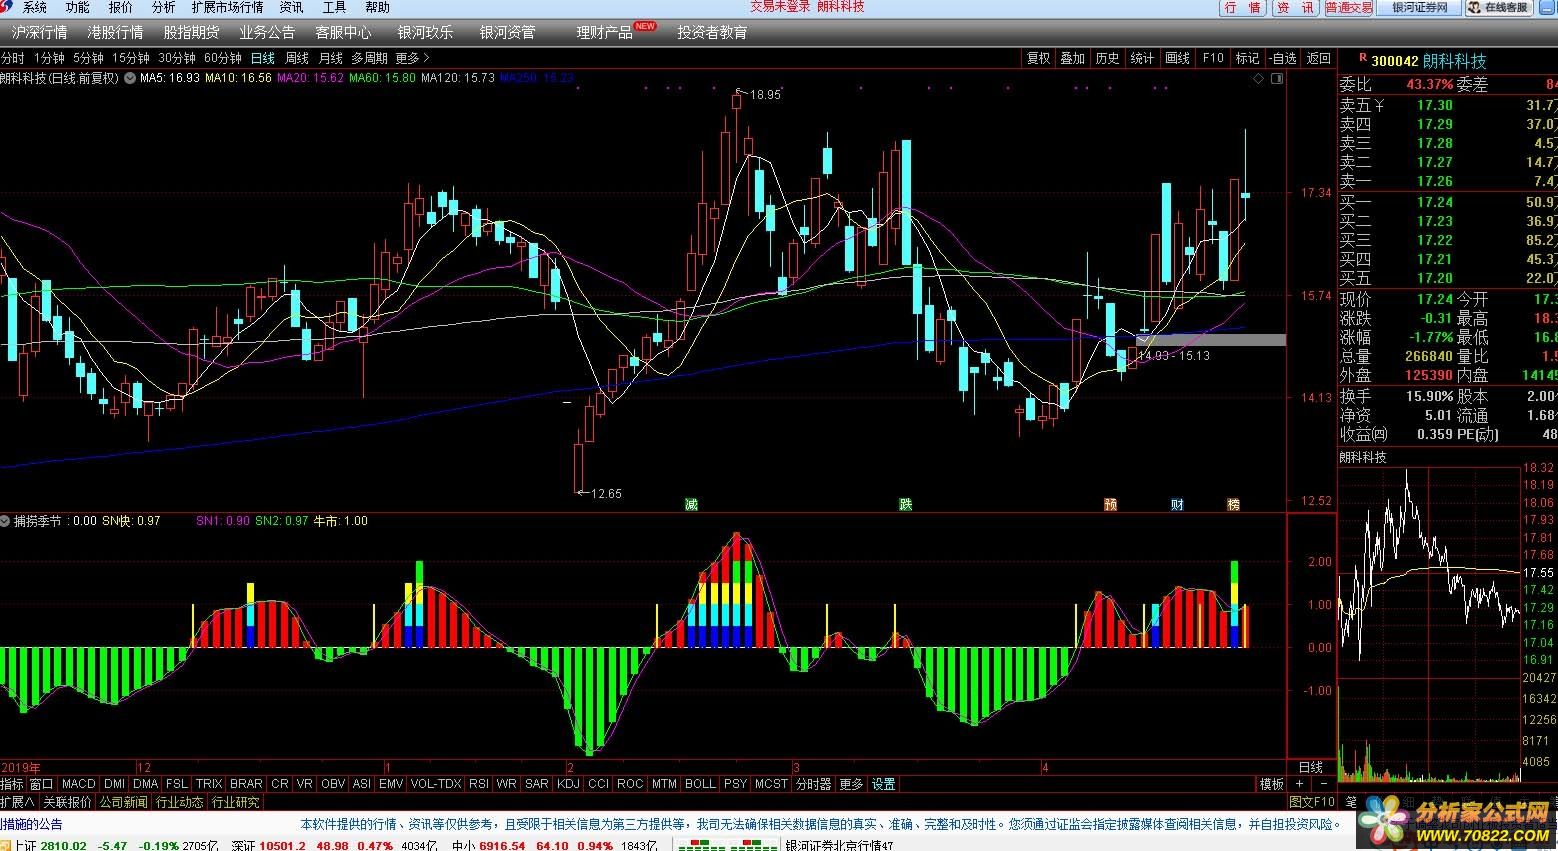
Task: Expand the 扩展 bottom panel
Action: [17, 802]
